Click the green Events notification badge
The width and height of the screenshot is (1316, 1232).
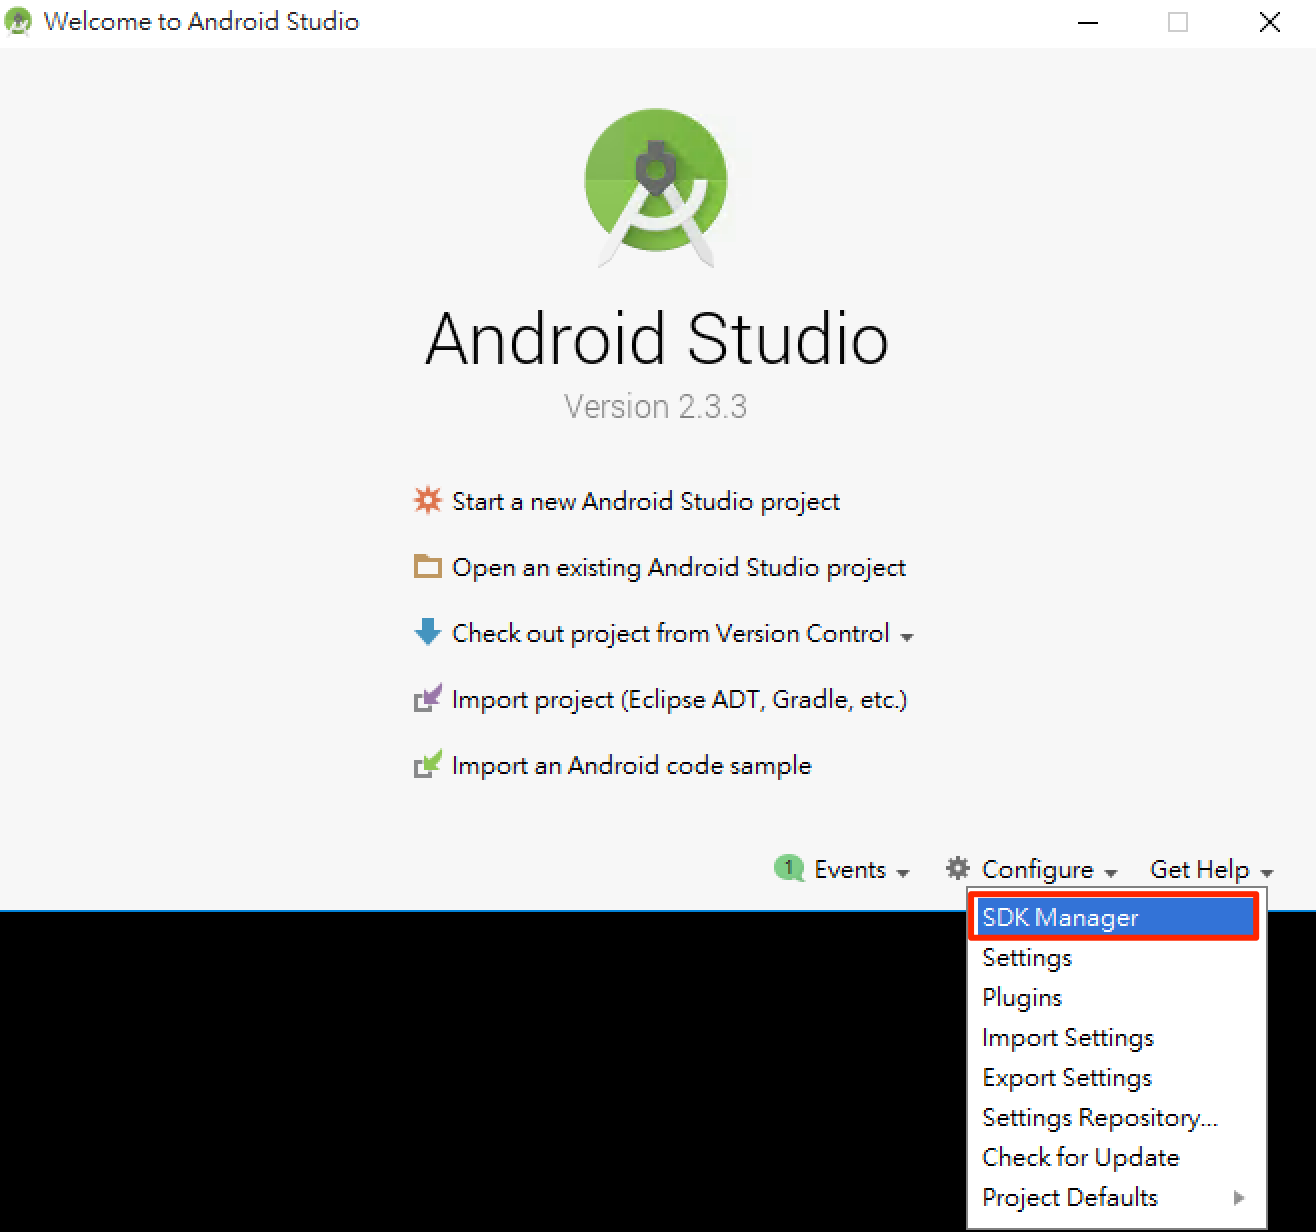click(789, 868)
